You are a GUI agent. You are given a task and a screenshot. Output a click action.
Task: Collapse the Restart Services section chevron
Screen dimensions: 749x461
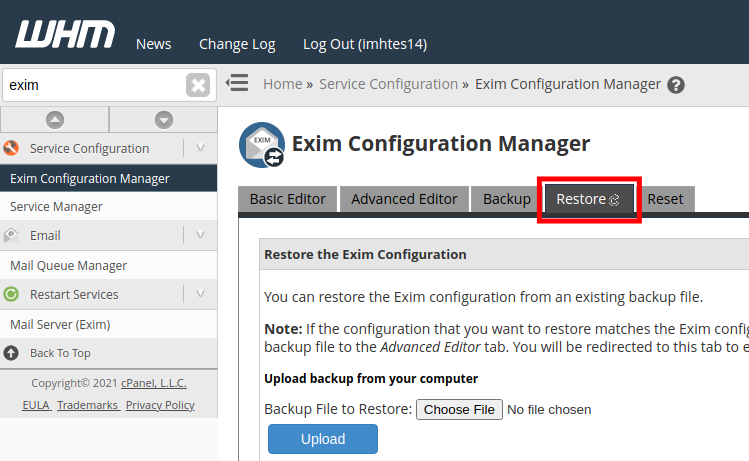point(200,294)
